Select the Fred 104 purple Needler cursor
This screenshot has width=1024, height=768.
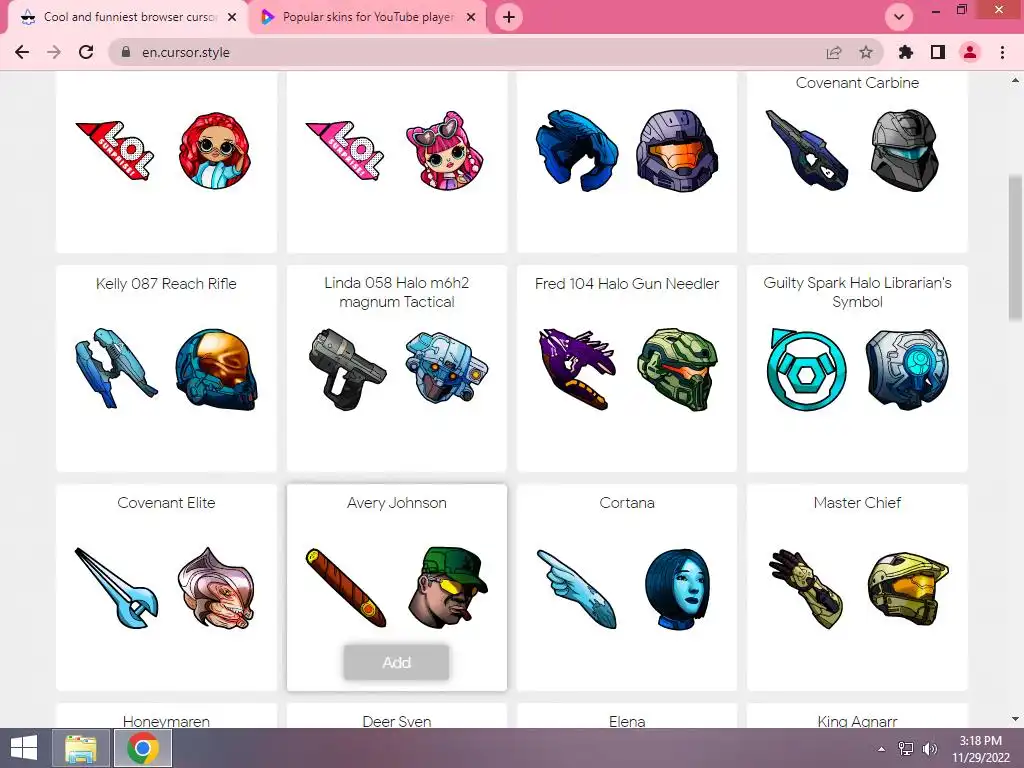pos(577,369)
